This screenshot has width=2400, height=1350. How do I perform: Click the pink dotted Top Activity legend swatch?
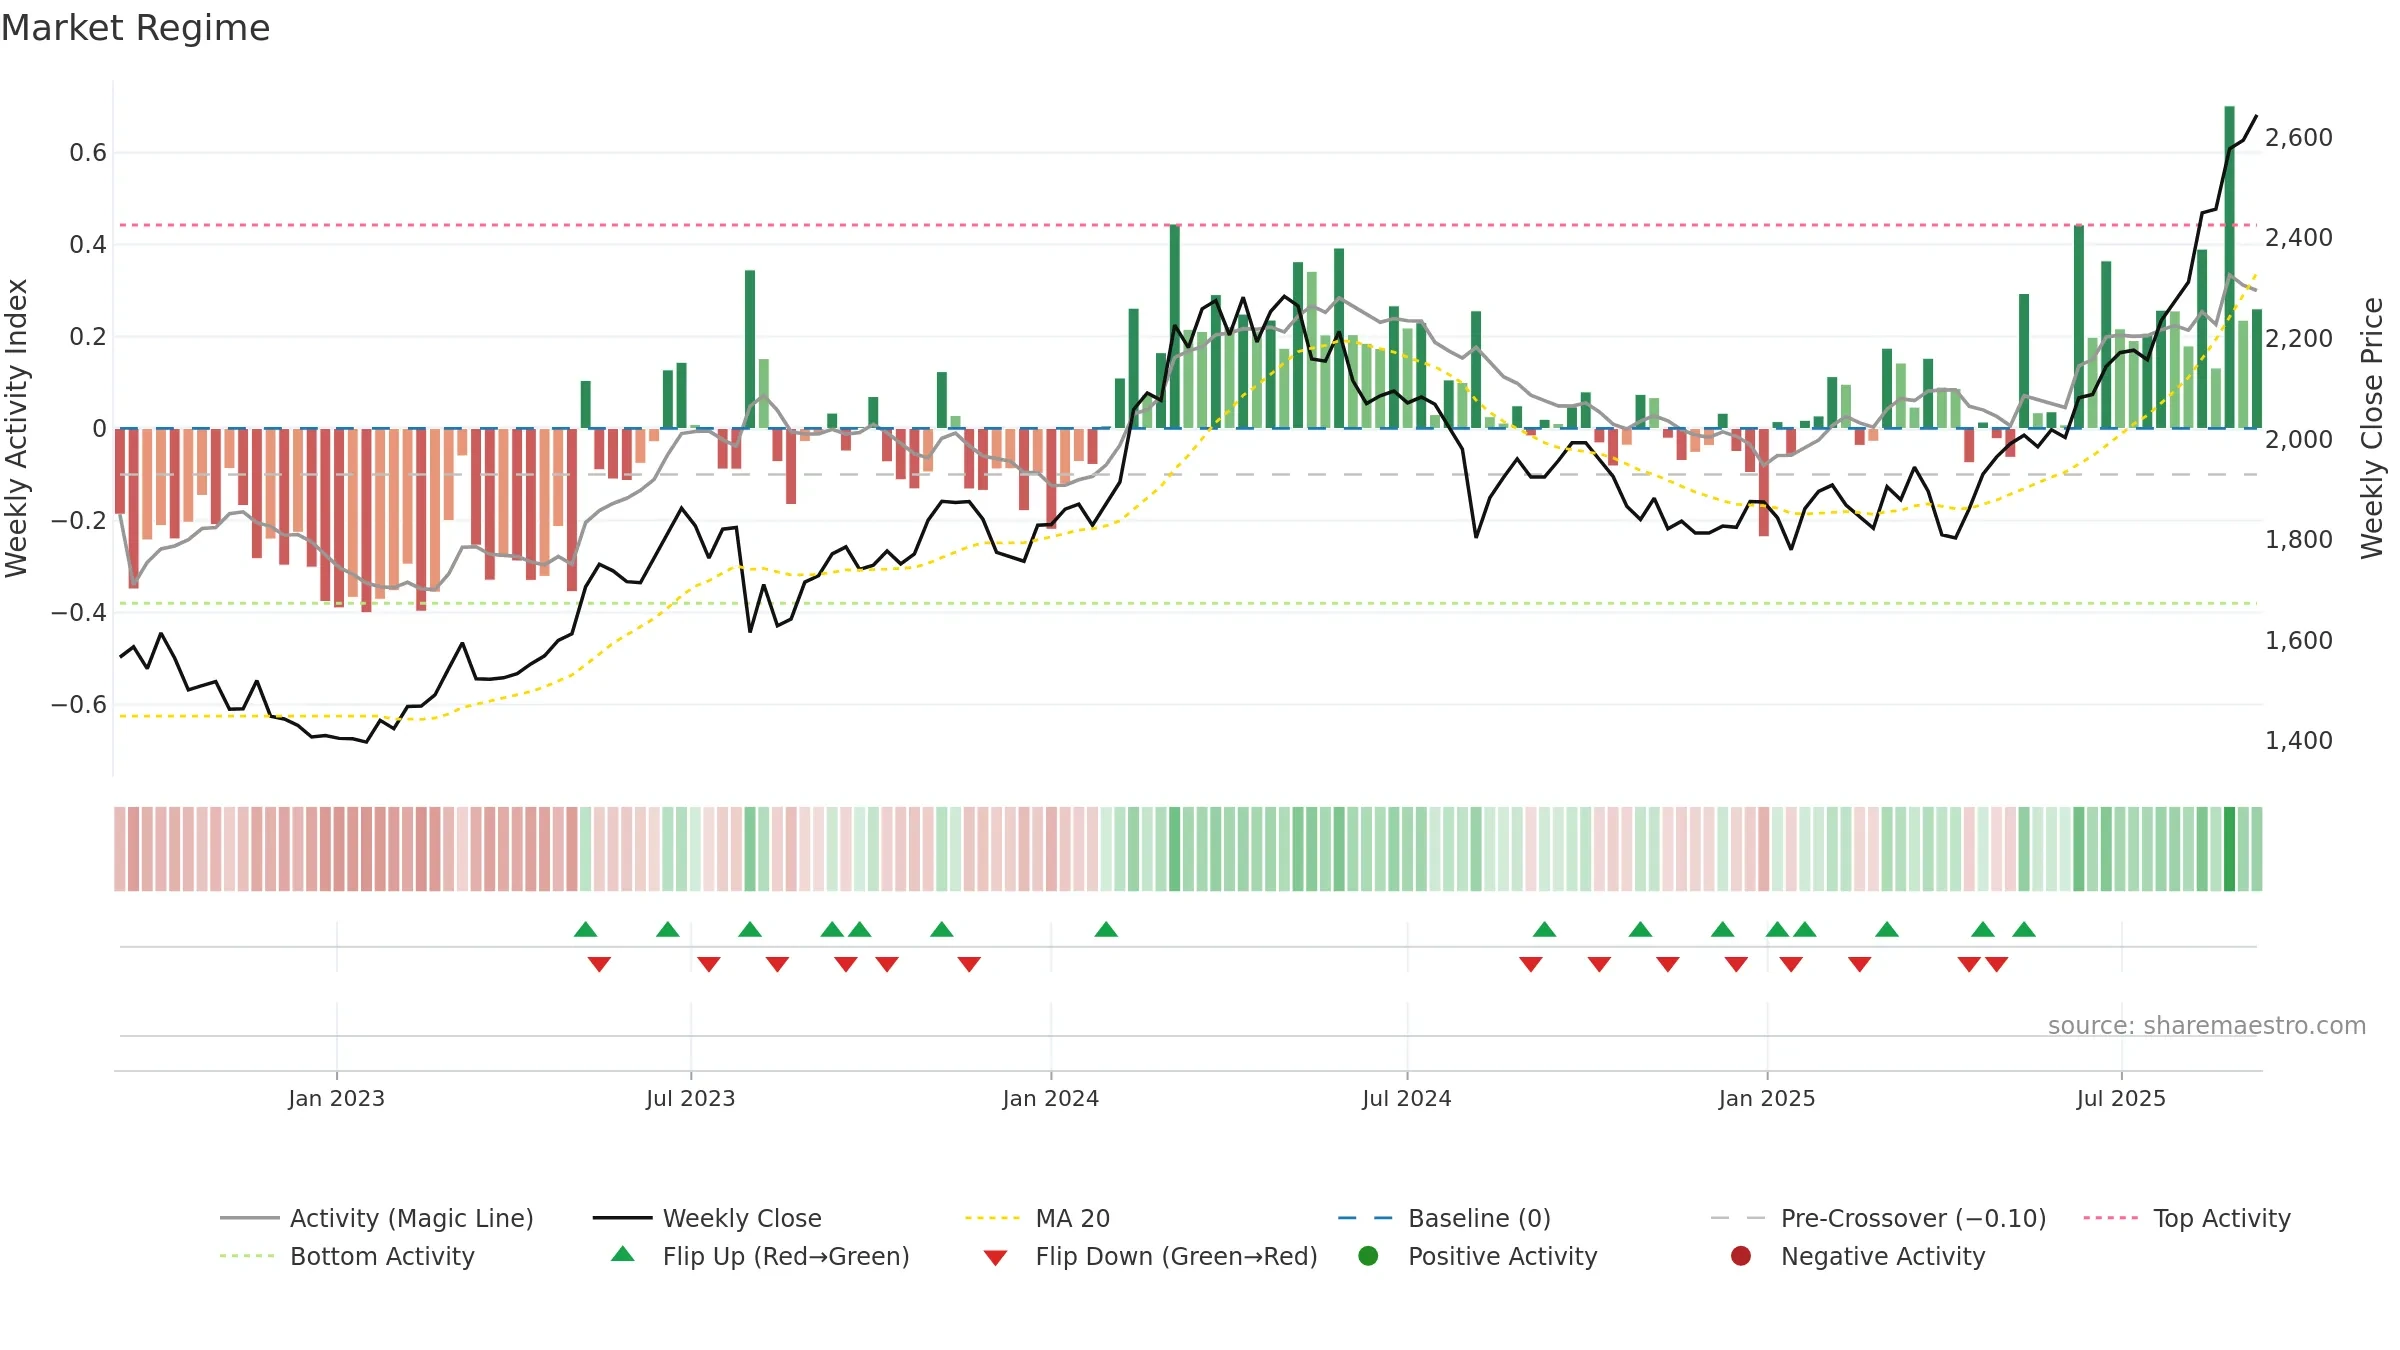(2111, 1218)
